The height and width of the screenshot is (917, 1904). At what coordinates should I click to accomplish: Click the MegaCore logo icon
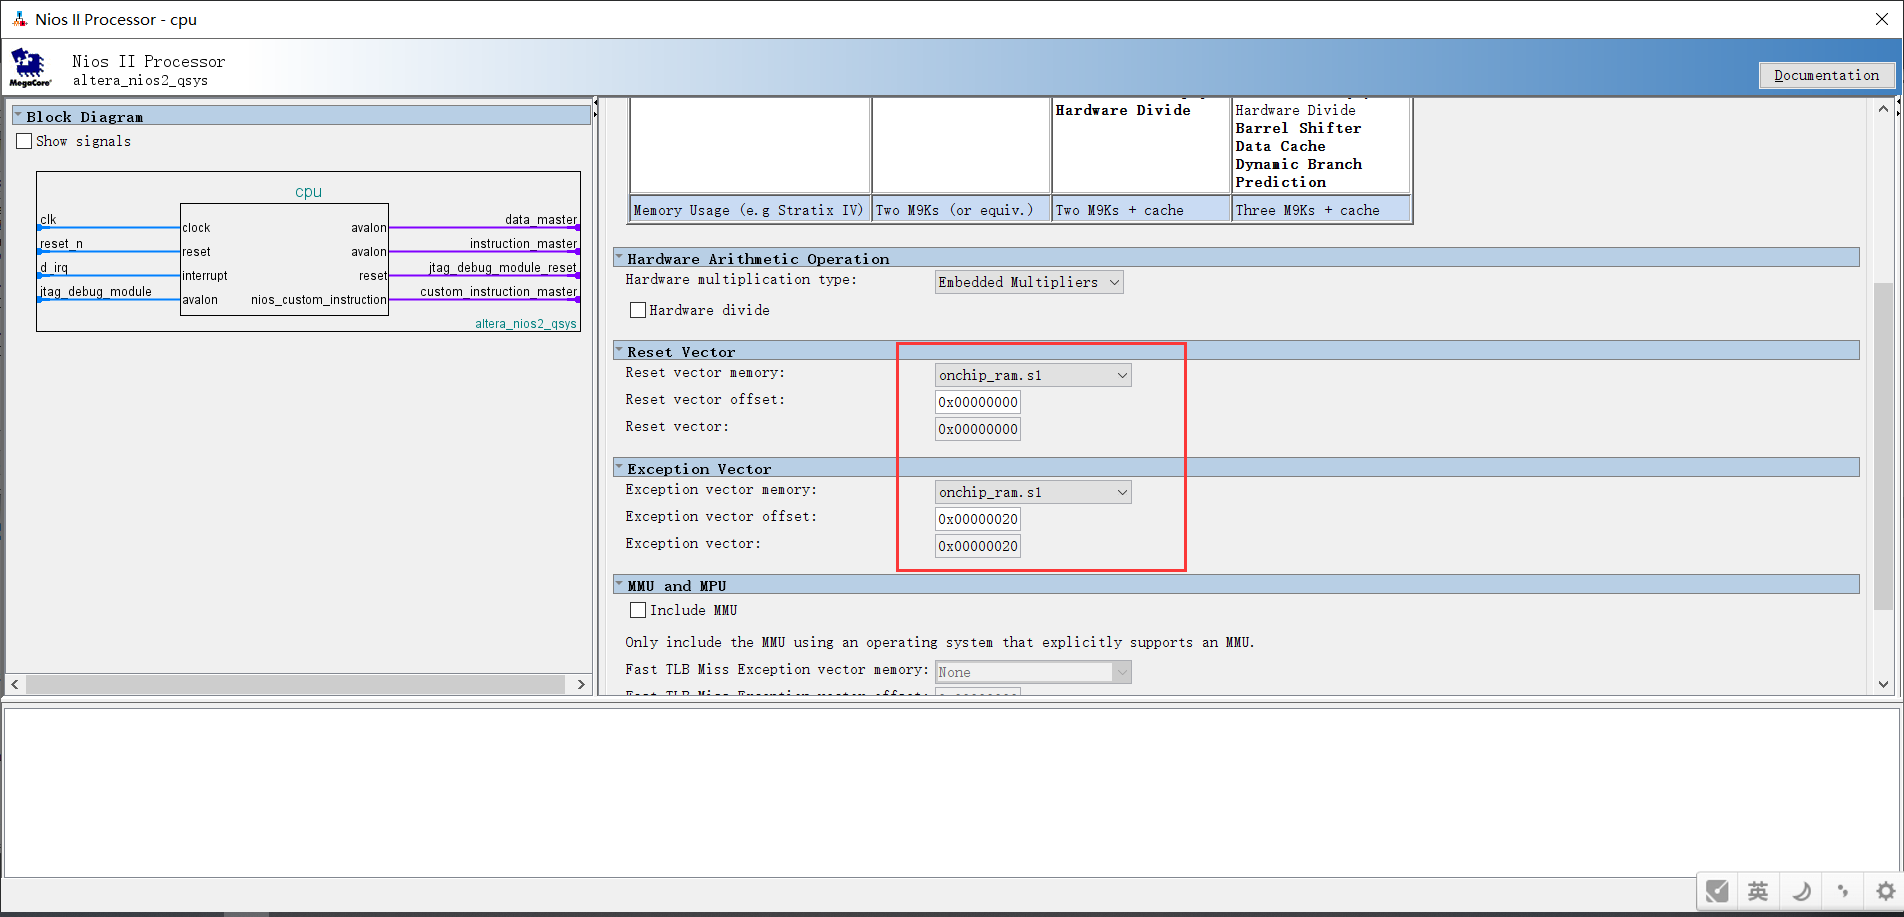30,68
